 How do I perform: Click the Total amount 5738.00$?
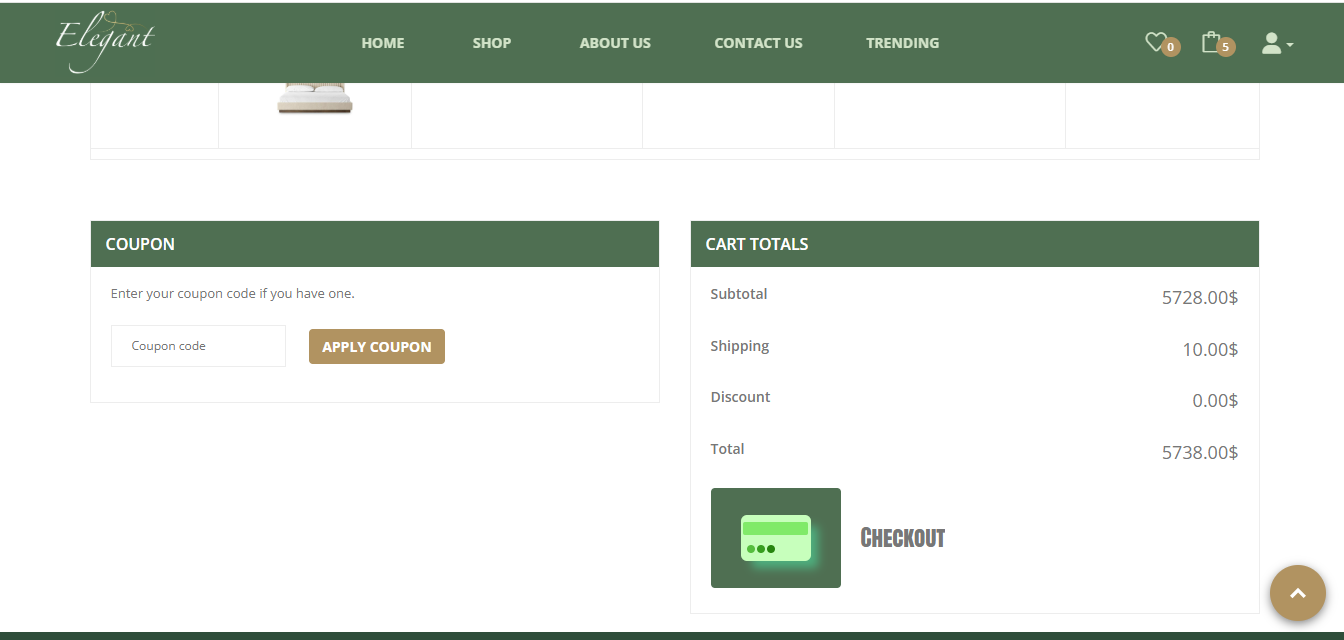(x=1199, y=453)
